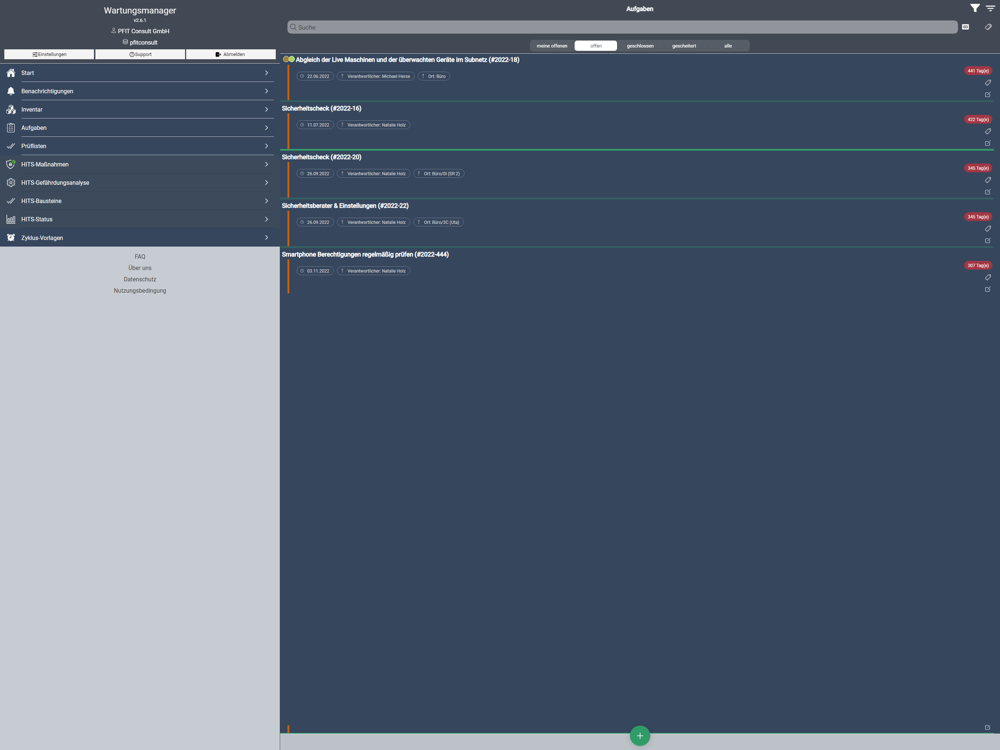Screen dimensions: 1000x750
Task: Click the bell icon for Benachrichtigungen
Action: click(11, 91)
